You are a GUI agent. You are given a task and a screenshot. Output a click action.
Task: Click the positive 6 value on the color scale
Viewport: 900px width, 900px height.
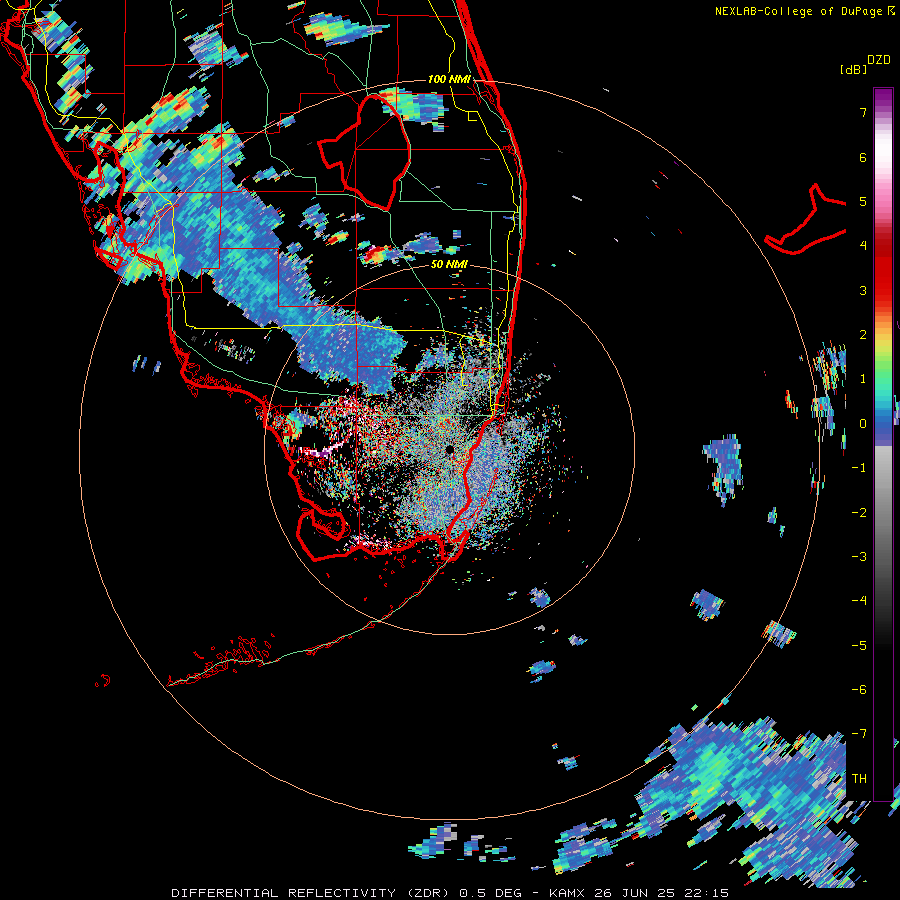863,157
